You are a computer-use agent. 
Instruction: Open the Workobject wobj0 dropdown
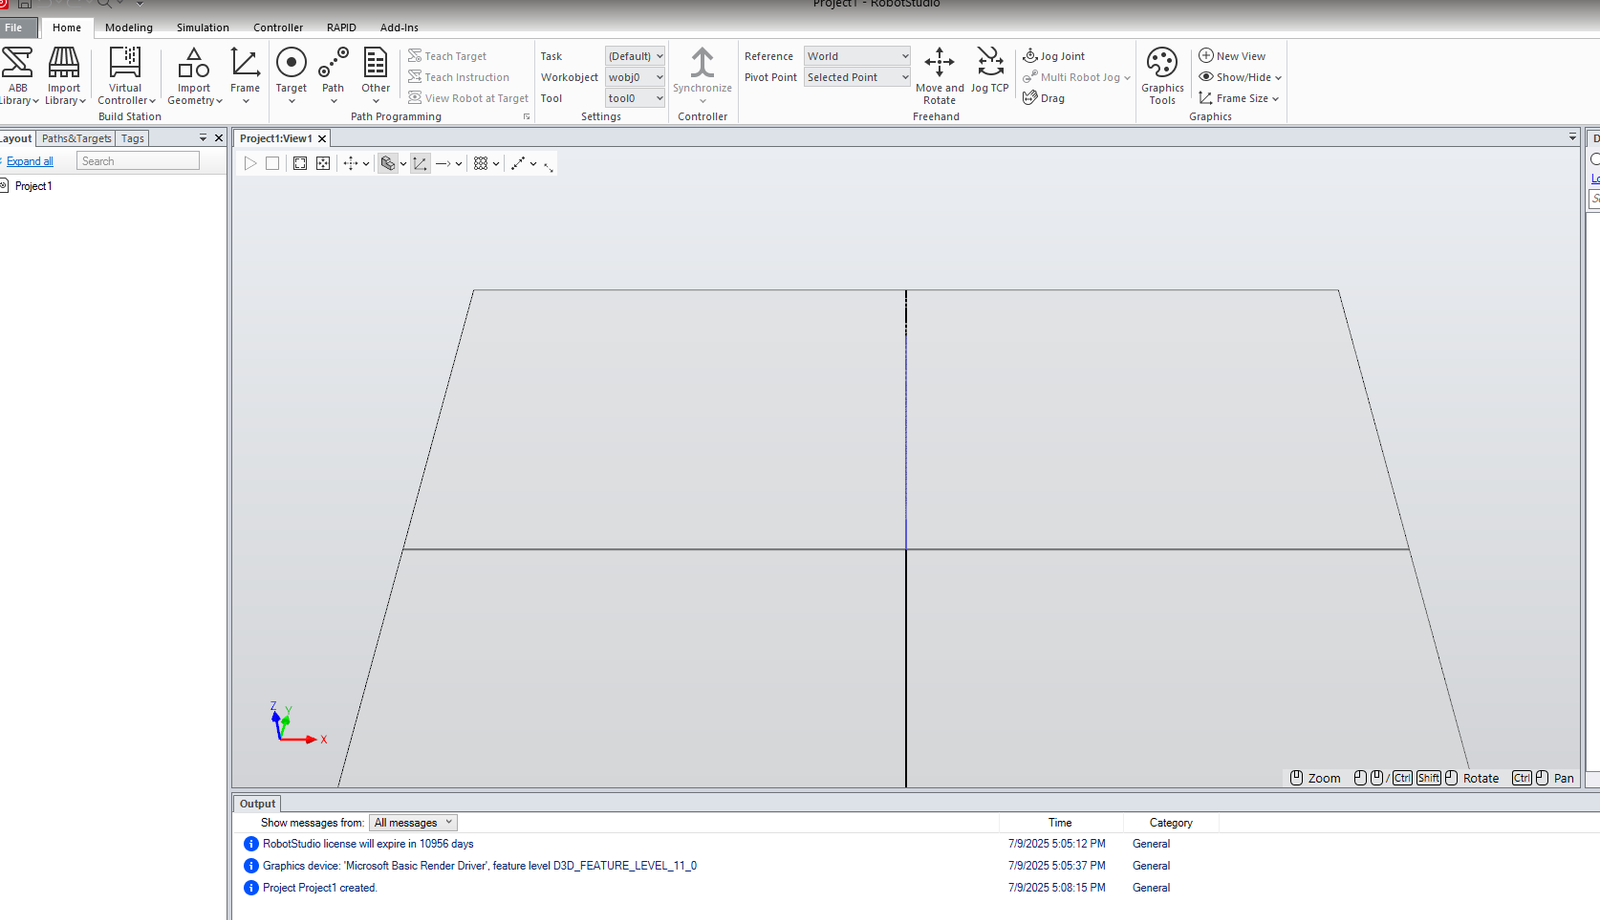pyautogui.click(x=635, y=77)
